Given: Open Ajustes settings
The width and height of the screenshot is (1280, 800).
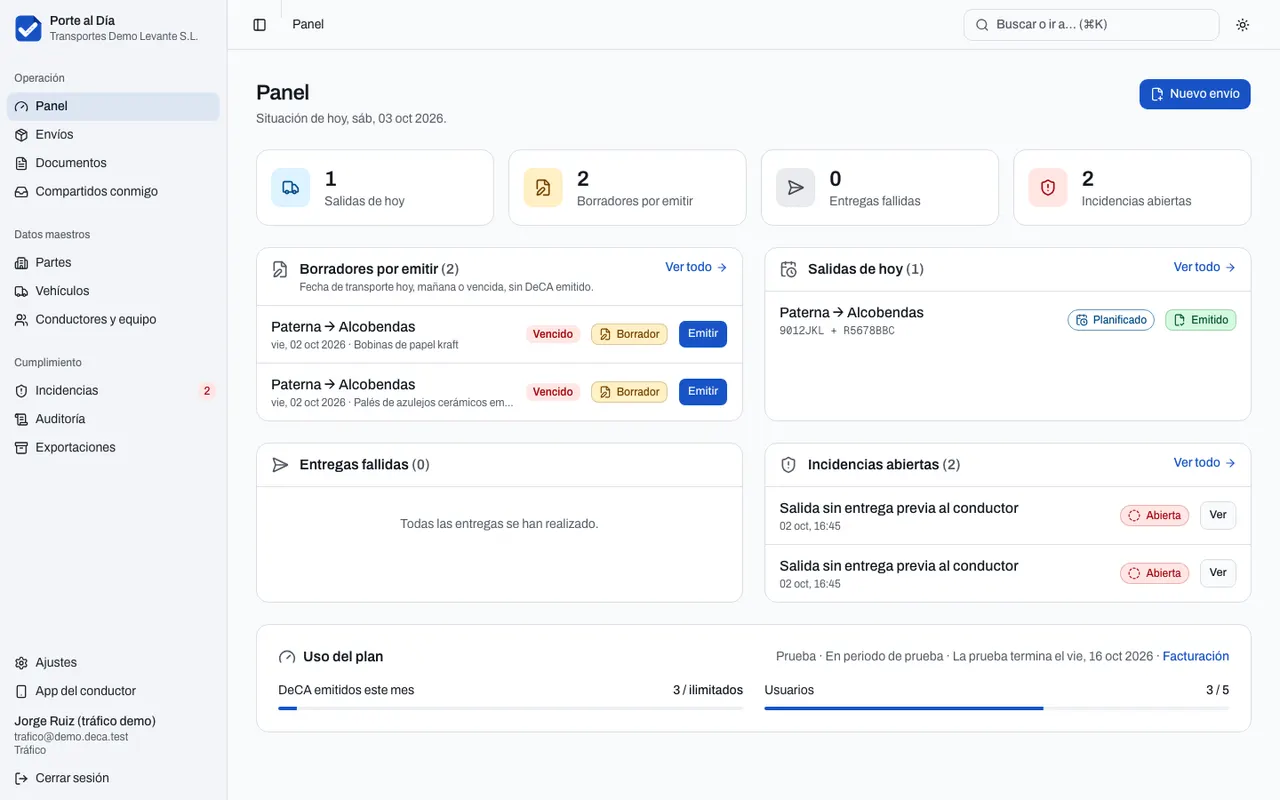Looking at the screenshot, I should [x=113, y=663].
